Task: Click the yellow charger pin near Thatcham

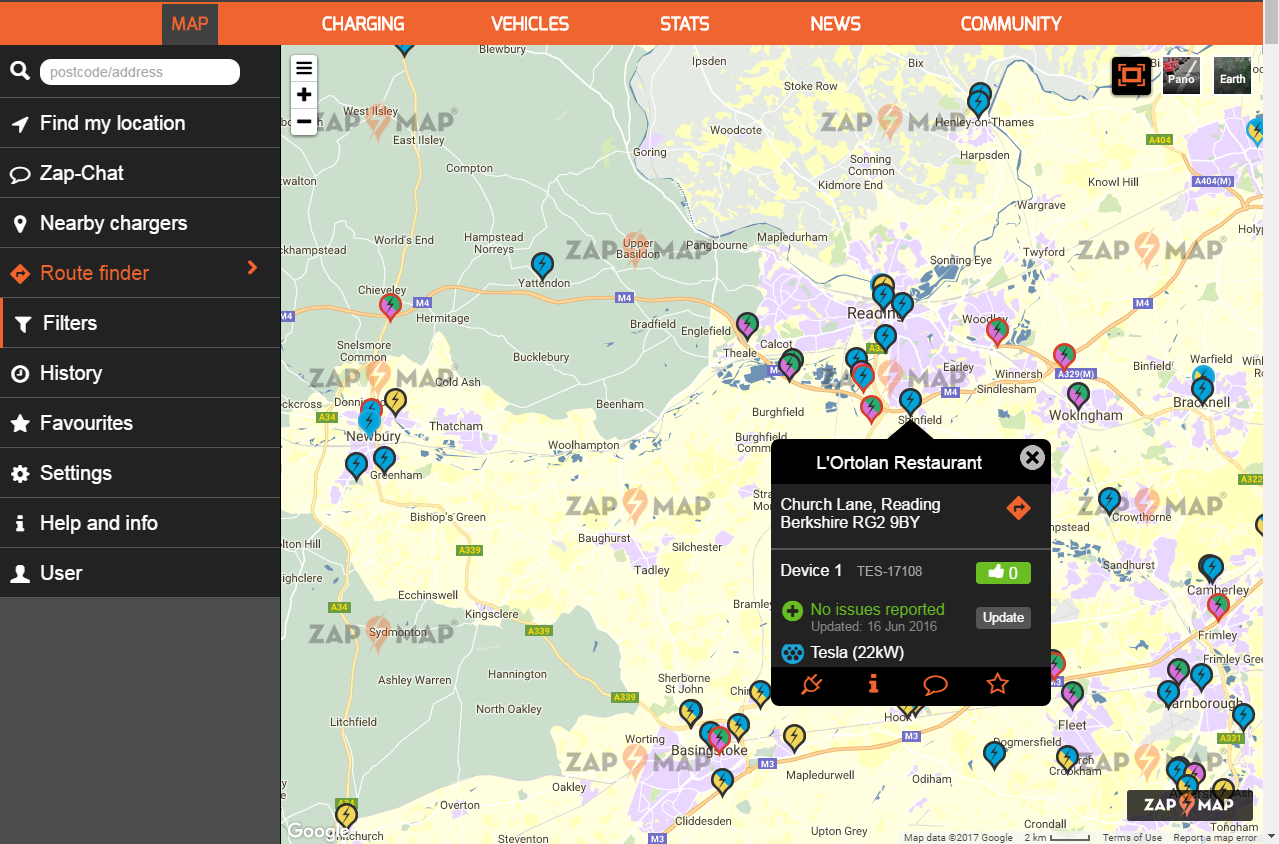Action: click(x=396, y=402)
